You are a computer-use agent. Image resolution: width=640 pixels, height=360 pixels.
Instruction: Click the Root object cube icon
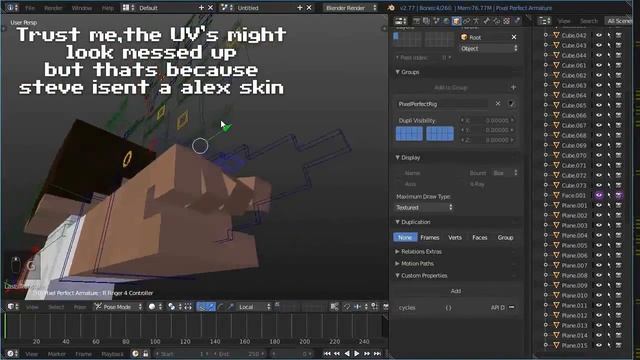pos(464,37)
